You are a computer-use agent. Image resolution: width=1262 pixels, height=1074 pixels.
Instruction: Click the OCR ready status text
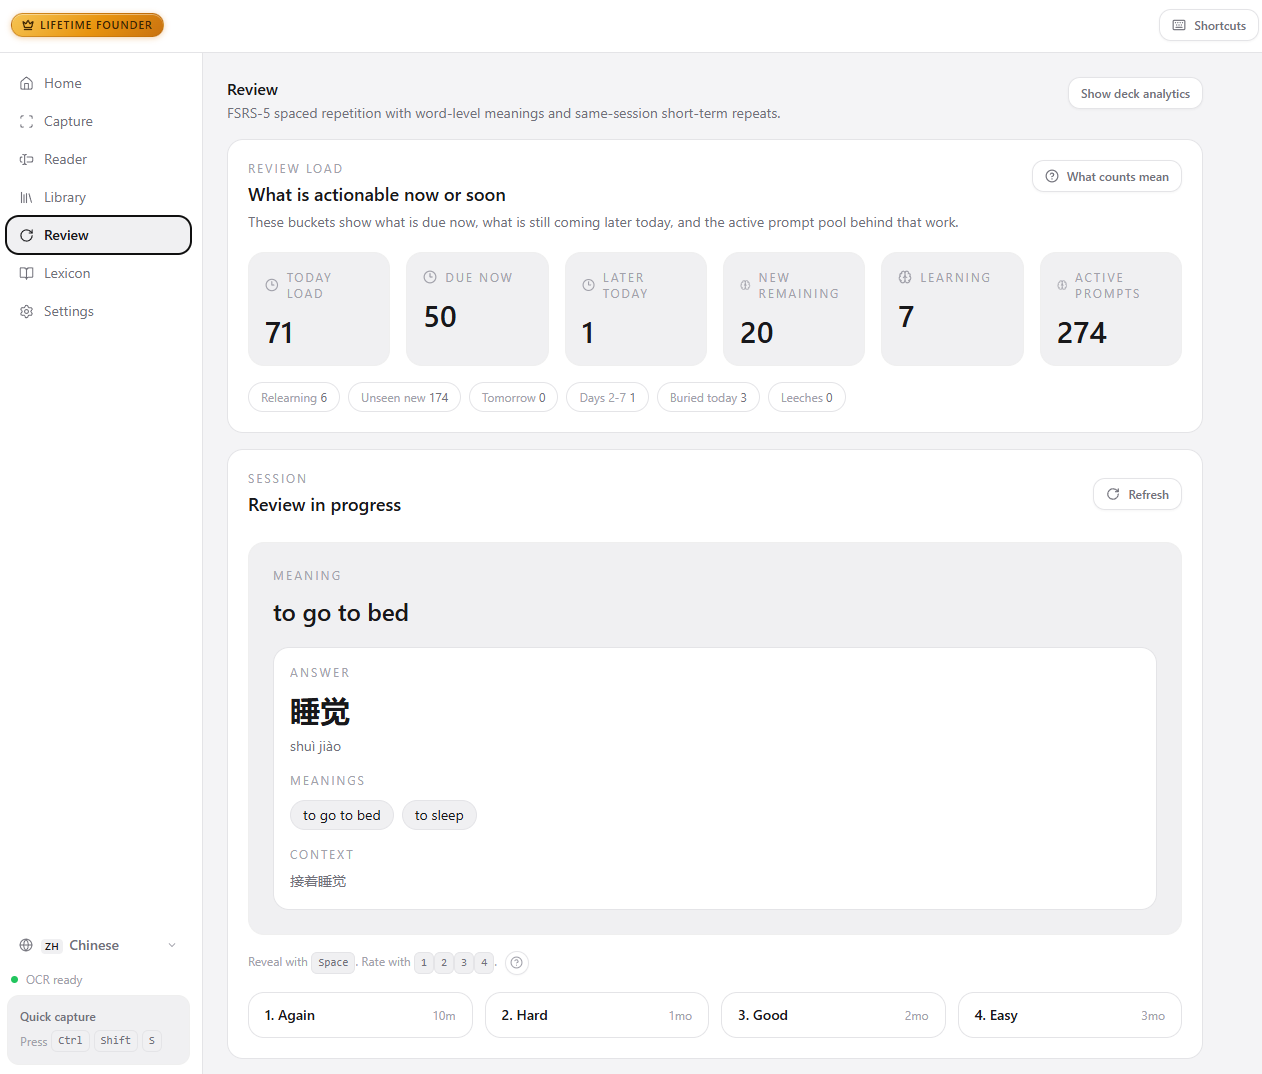pos(54,980)
